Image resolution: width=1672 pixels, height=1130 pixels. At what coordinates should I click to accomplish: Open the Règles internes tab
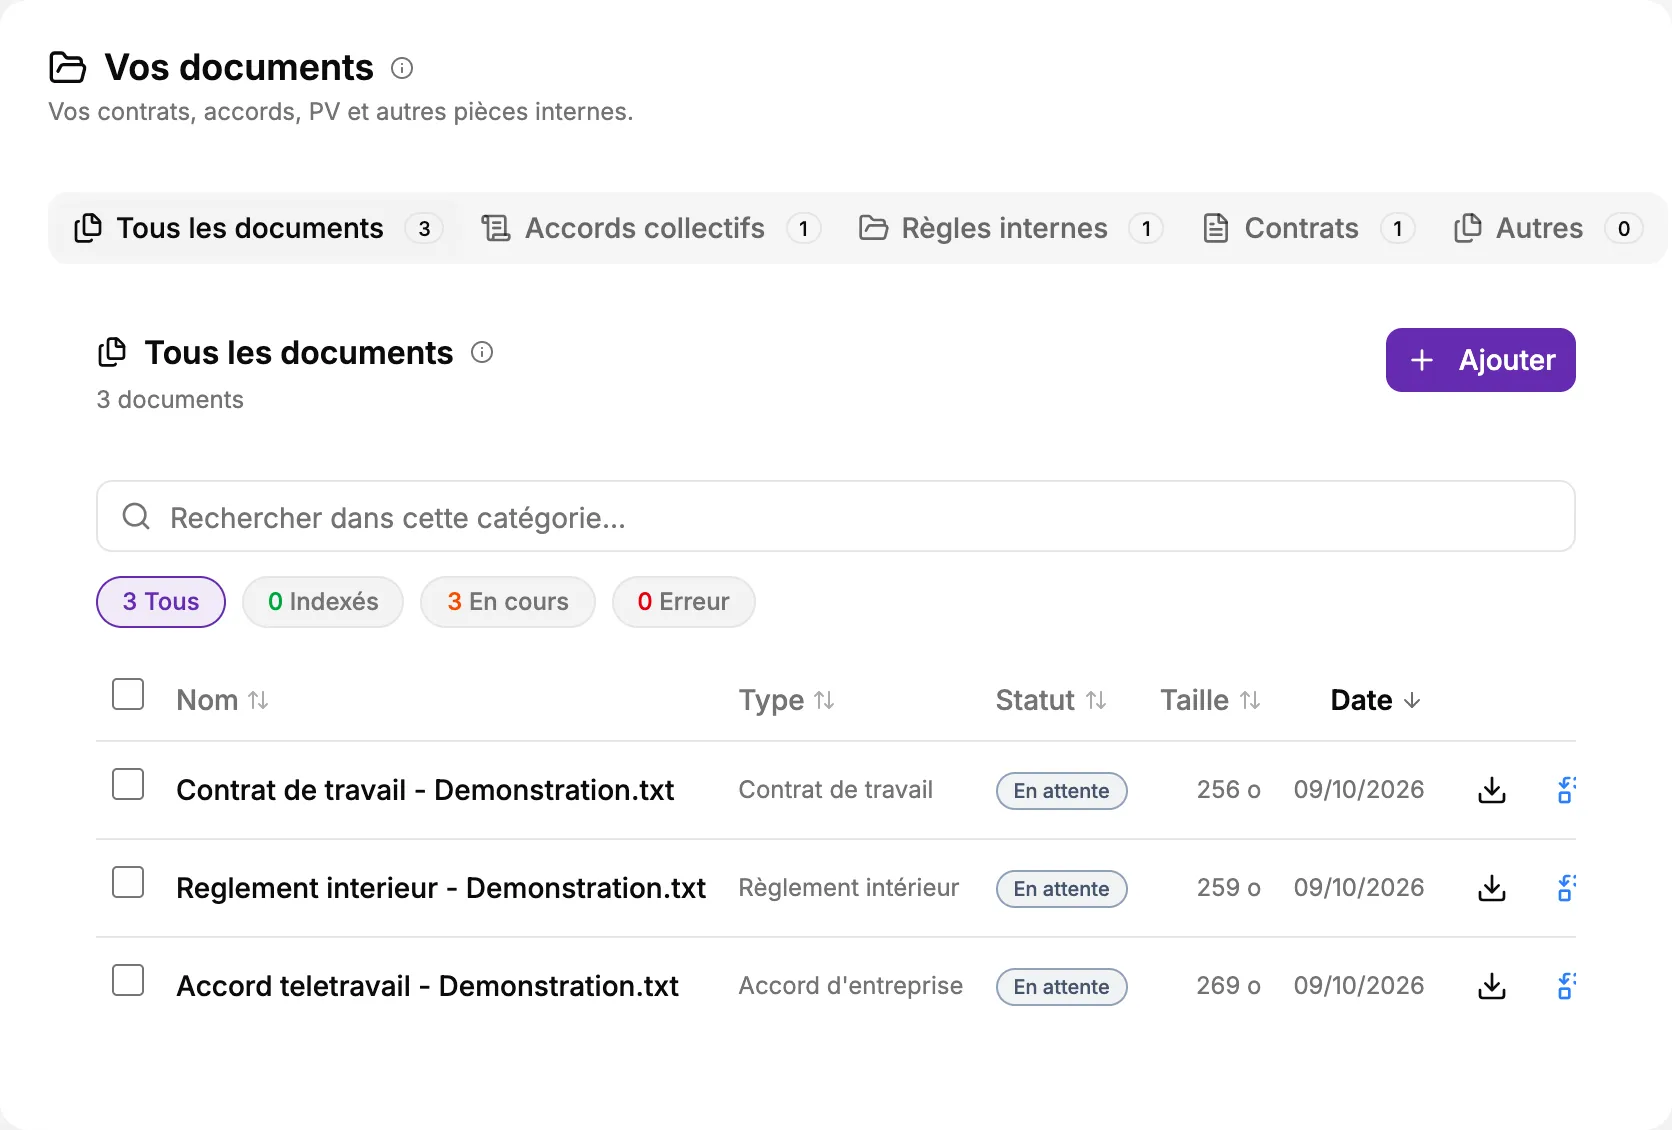(1010, 228)
